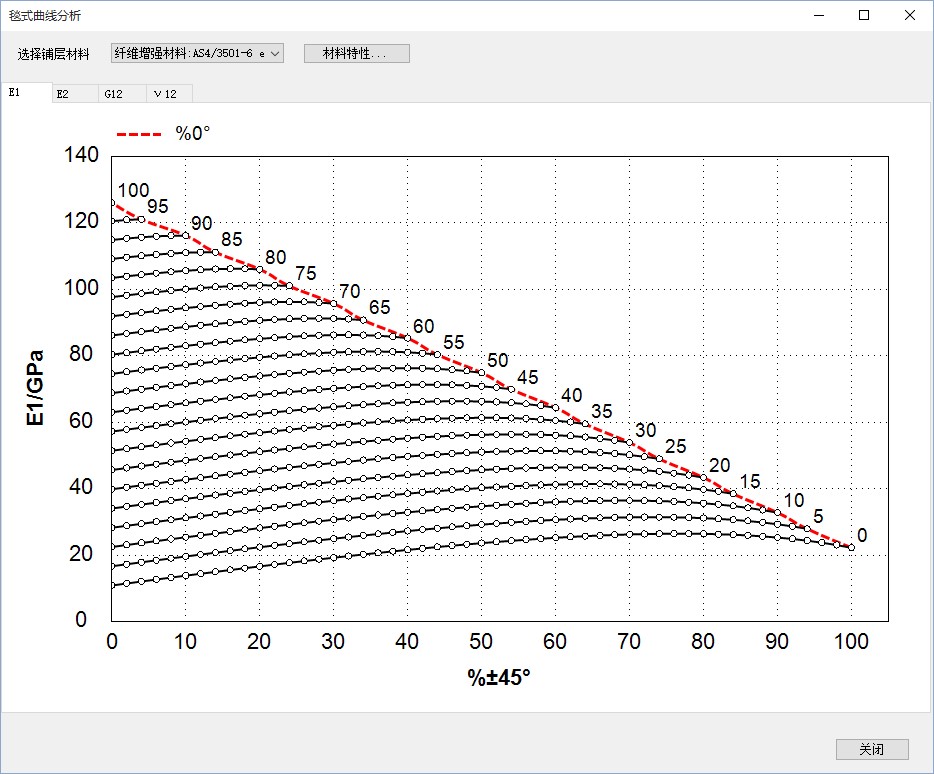Viewport: 934px width, 774px height.
Task: Click the %0° legend label
Action: click(193, 133)
